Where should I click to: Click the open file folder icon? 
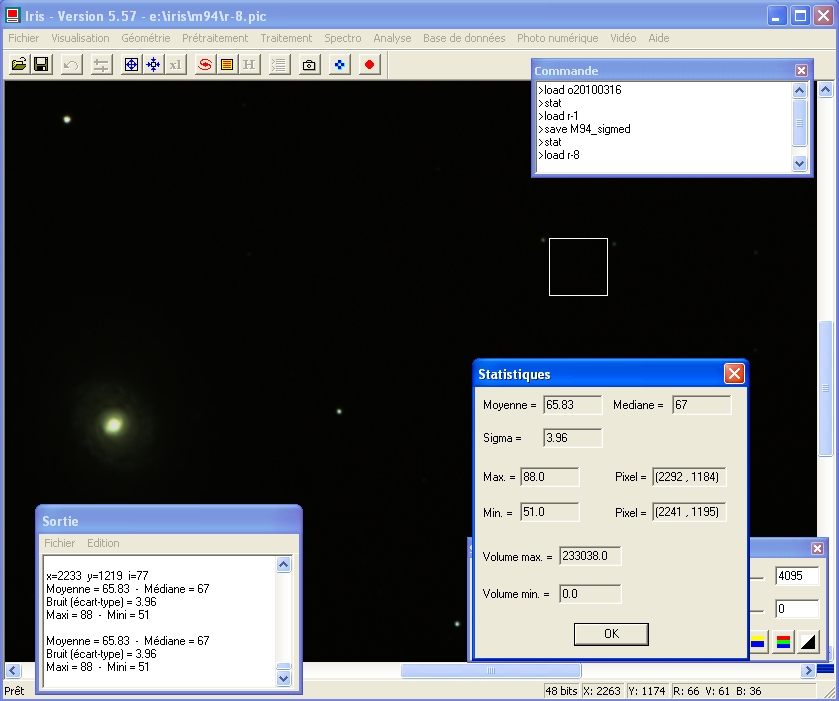tap(19, 64)
